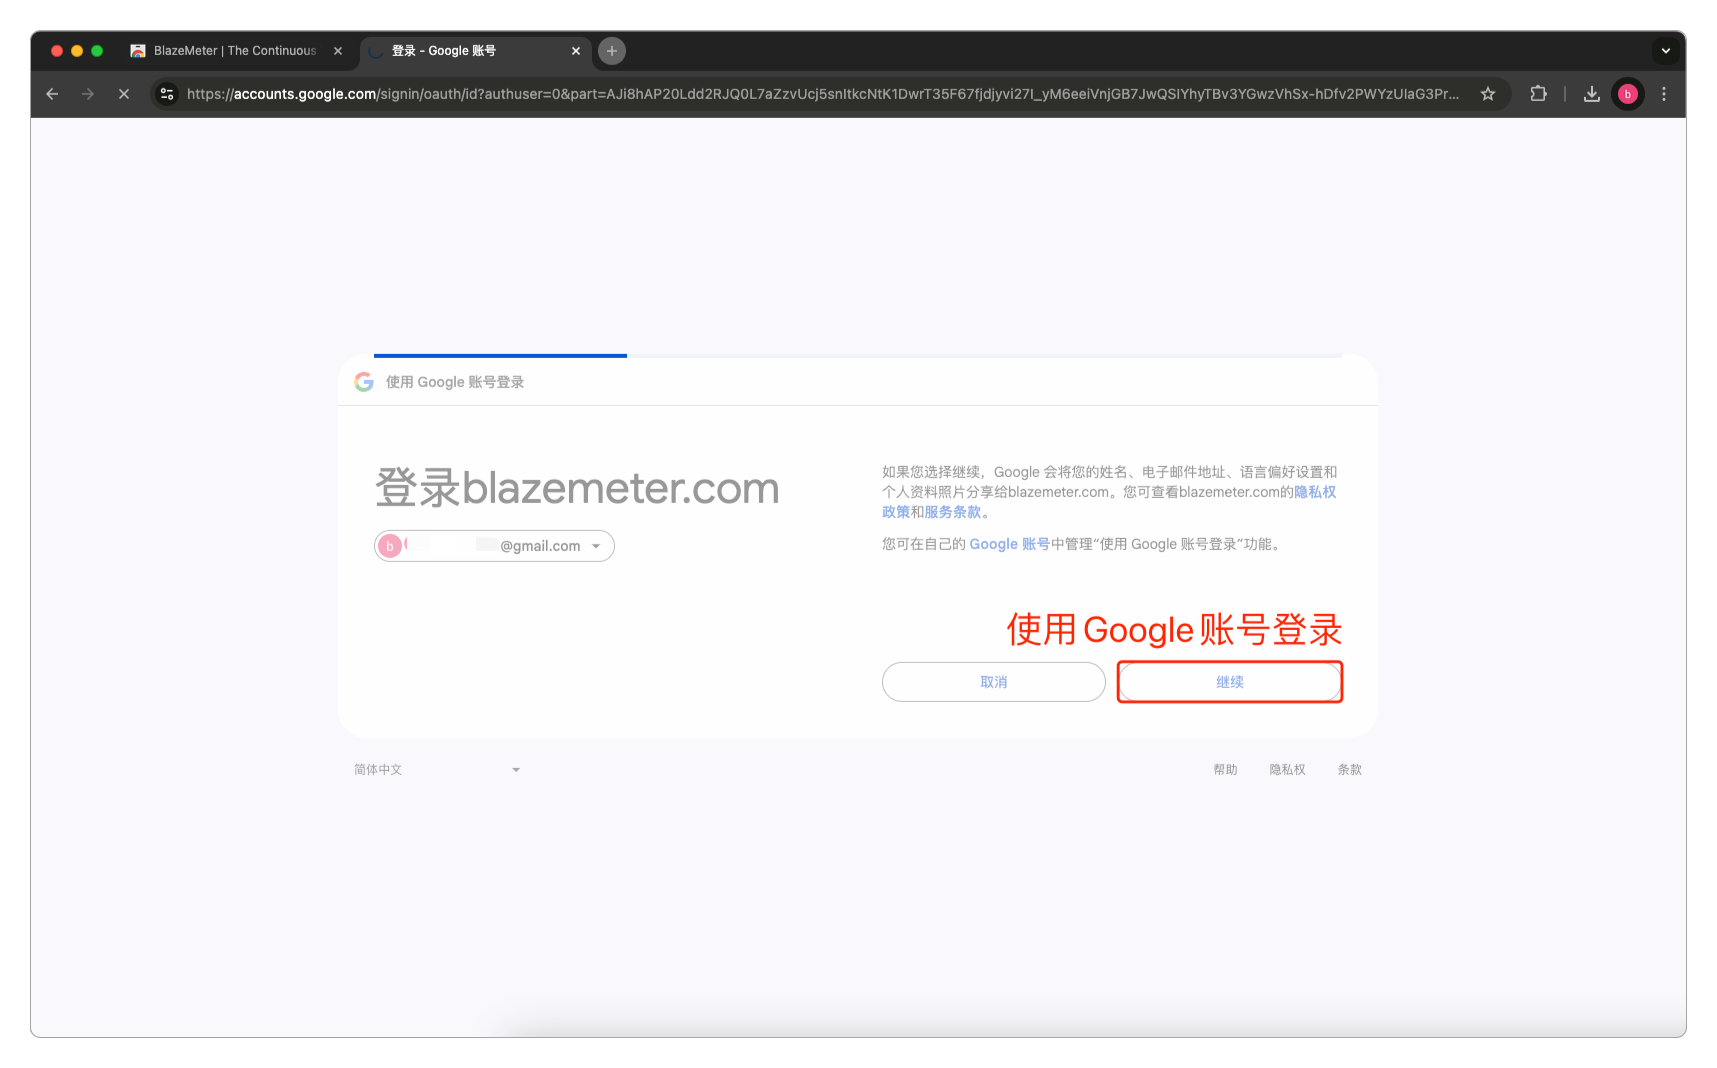
Task: Bookmark this page with the star icon
Action: [1488, 94]
